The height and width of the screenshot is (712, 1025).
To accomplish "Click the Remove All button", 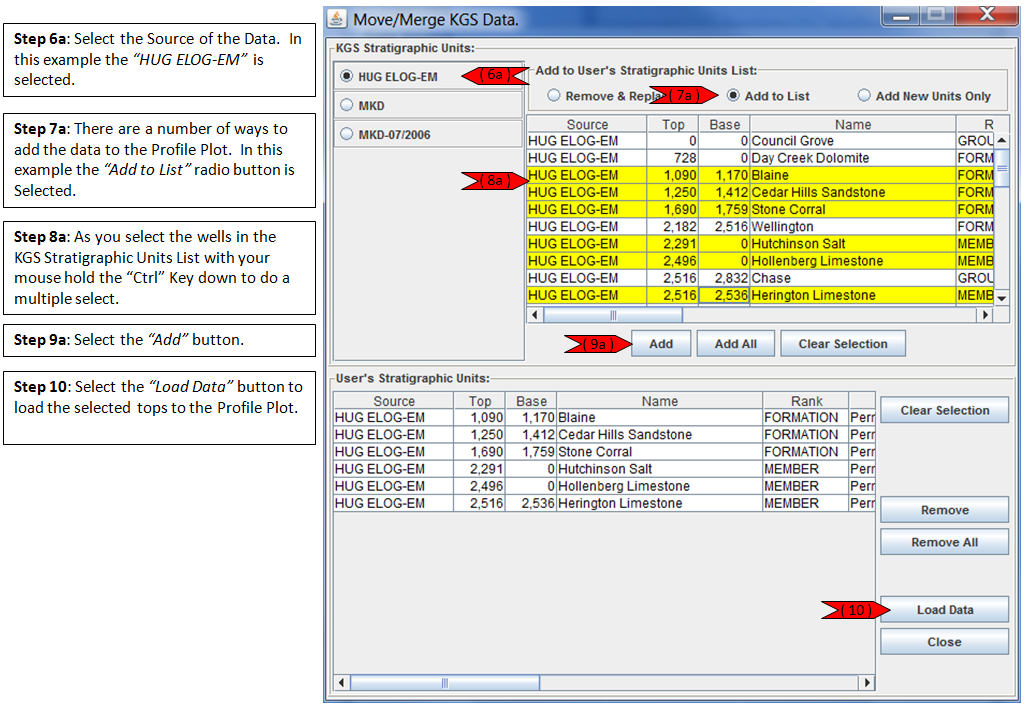I will pyautogui.click(x=945, y=541).
